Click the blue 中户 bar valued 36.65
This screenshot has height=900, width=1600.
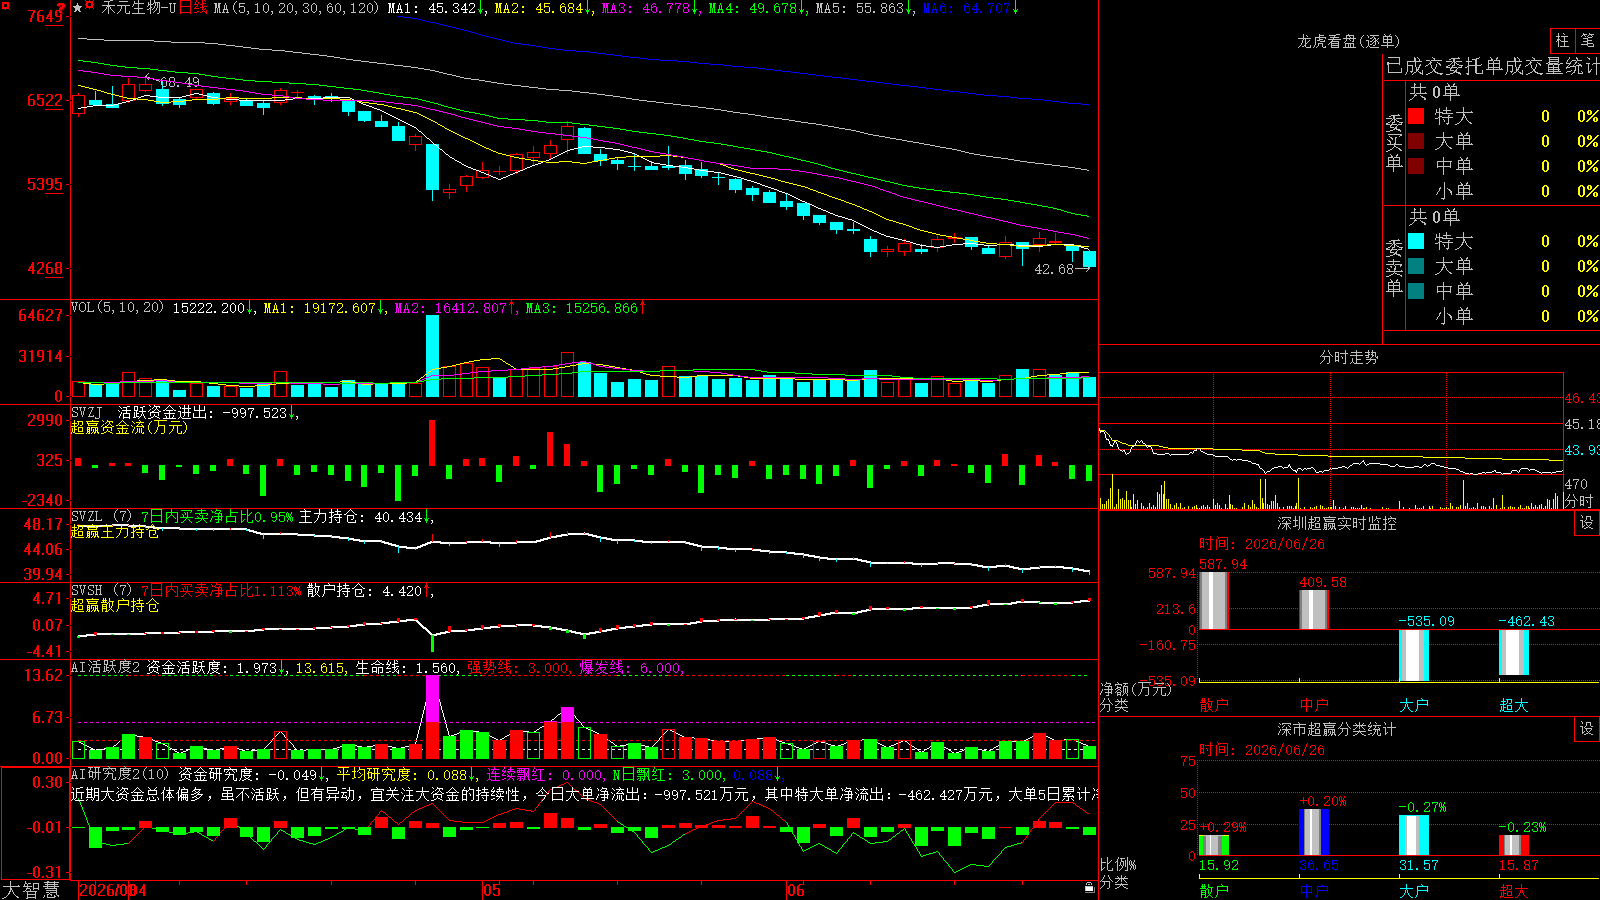[1314, 832]
